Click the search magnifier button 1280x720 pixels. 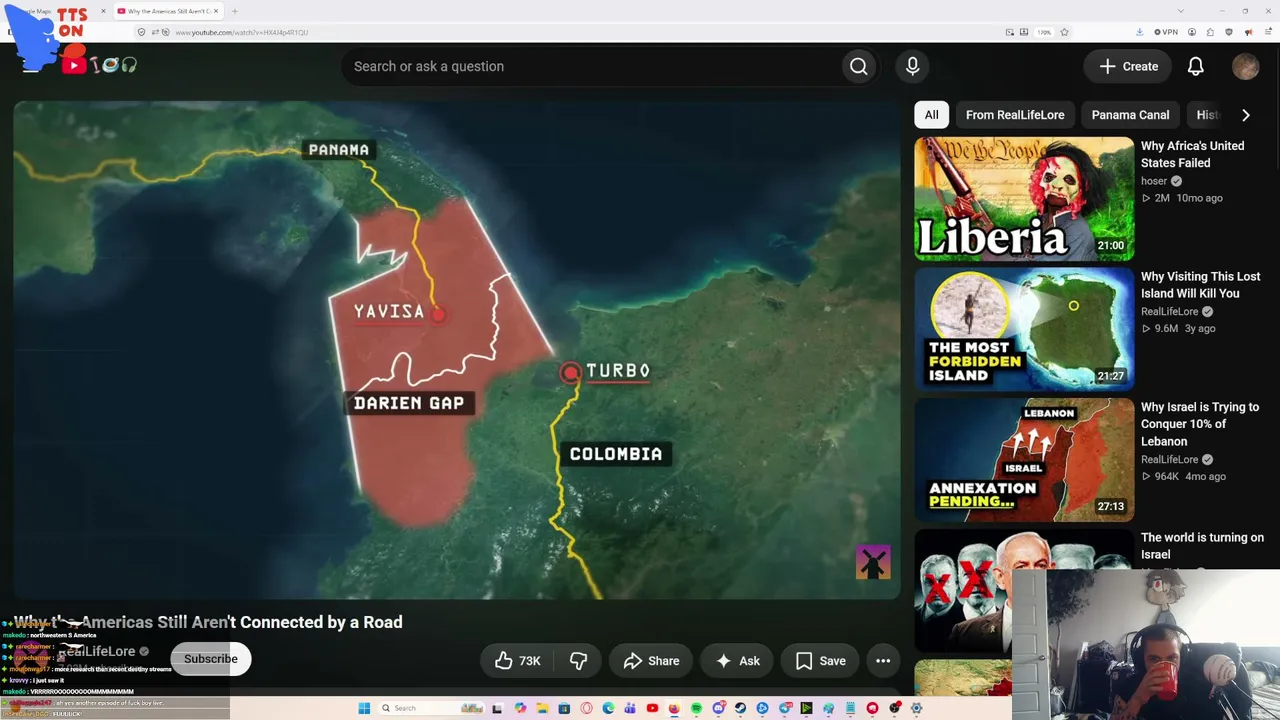[x=858, y=66]
